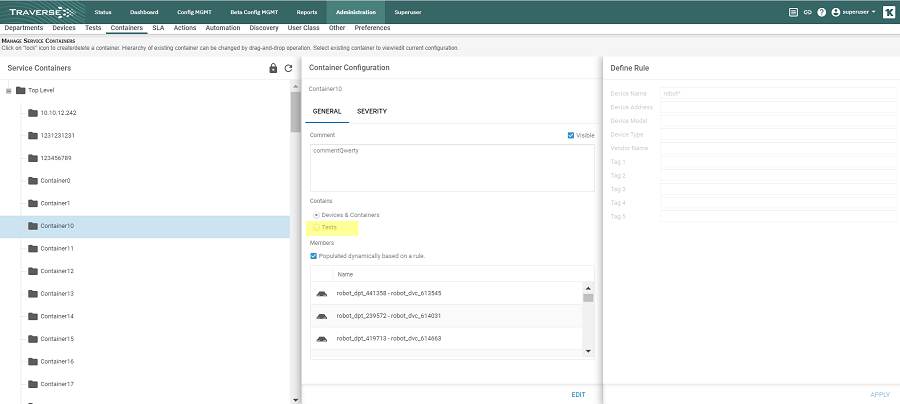900x404 pixels.
Task: Click the service containers tree scrollbar thumb
Action: point(295,112)
